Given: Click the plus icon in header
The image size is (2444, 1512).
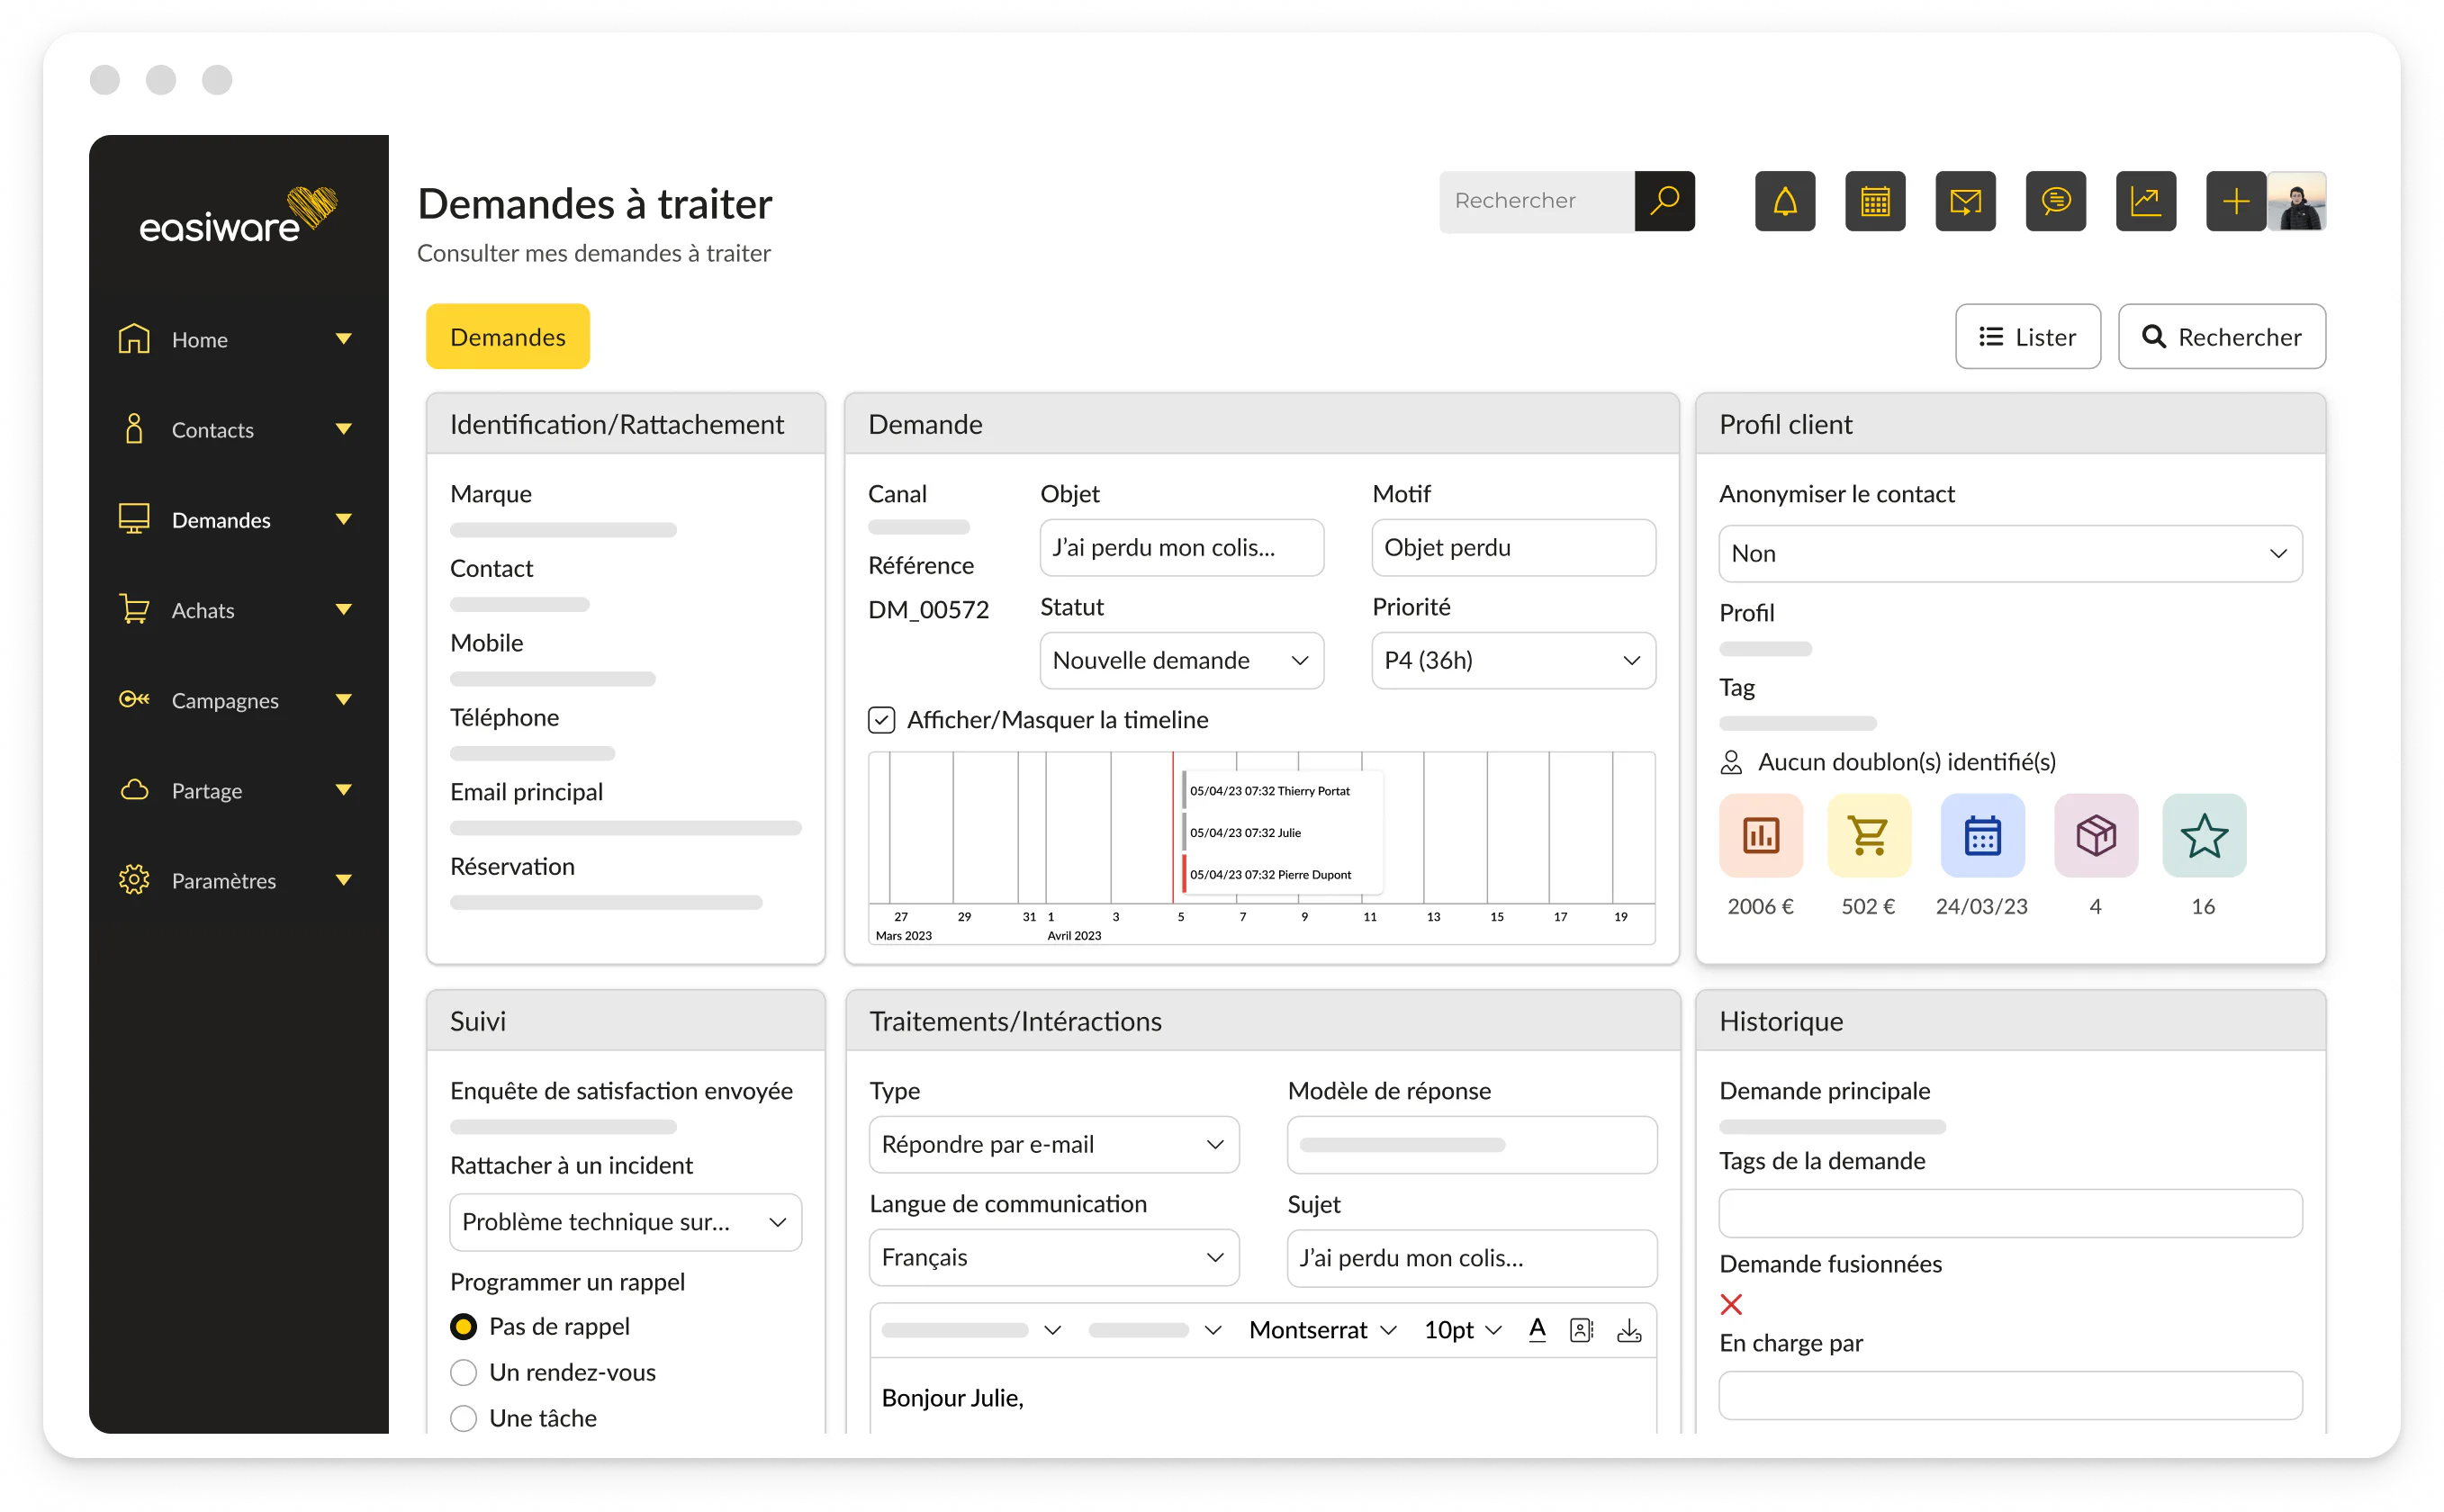Looking at the screenshot, I should [x=2235, y=202].
